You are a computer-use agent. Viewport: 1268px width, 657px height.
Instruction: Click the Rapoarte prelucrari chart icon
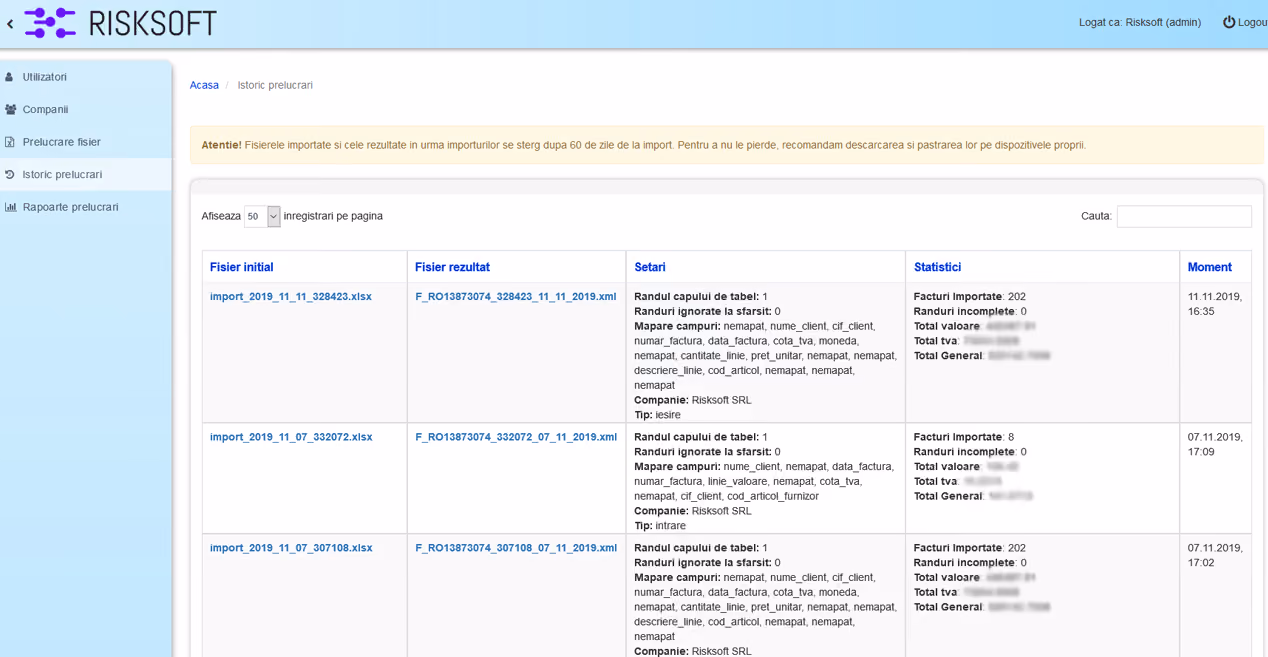pyautogui.click(x=10, y=207)
